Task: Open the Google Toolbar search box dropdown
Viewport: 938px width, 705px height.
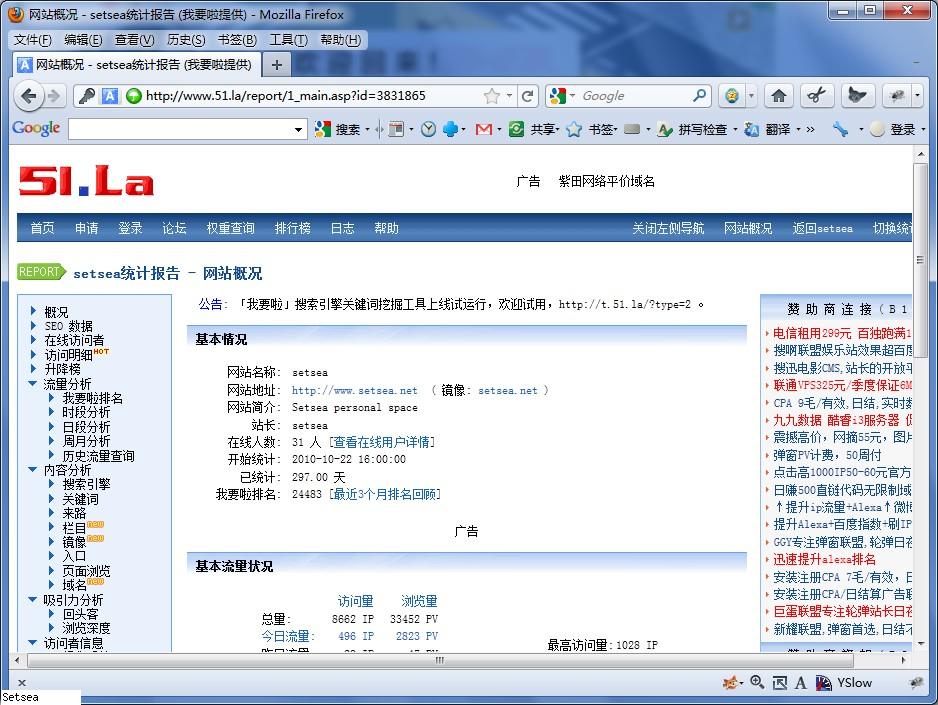Action: 299,129
